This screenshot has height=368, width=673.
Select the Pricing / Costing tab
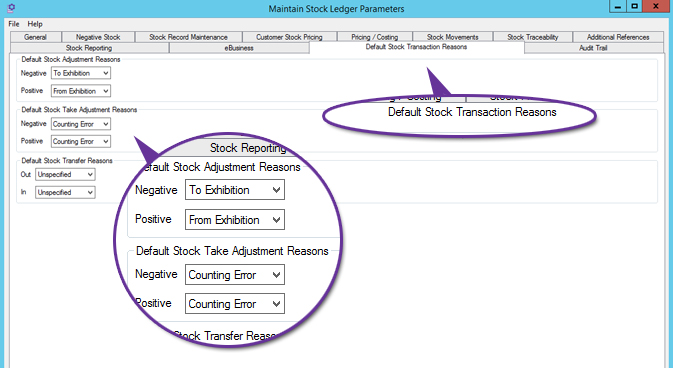coord(375,37)
